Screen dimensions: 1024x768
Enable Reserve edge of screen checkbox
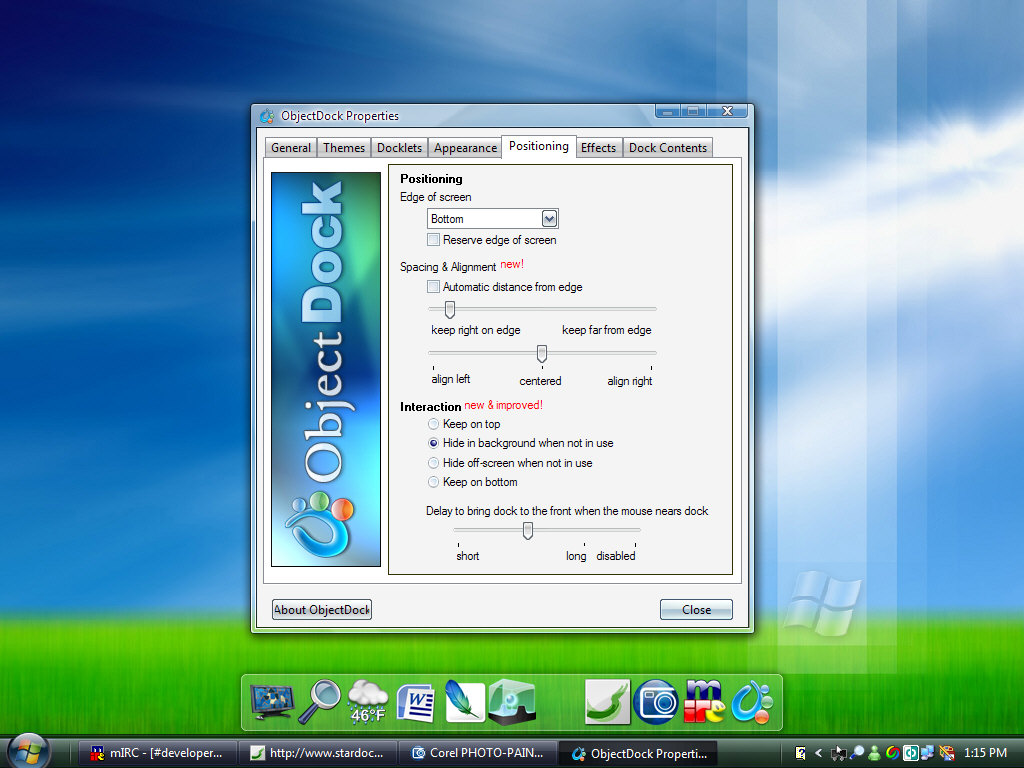click(433, 240)
